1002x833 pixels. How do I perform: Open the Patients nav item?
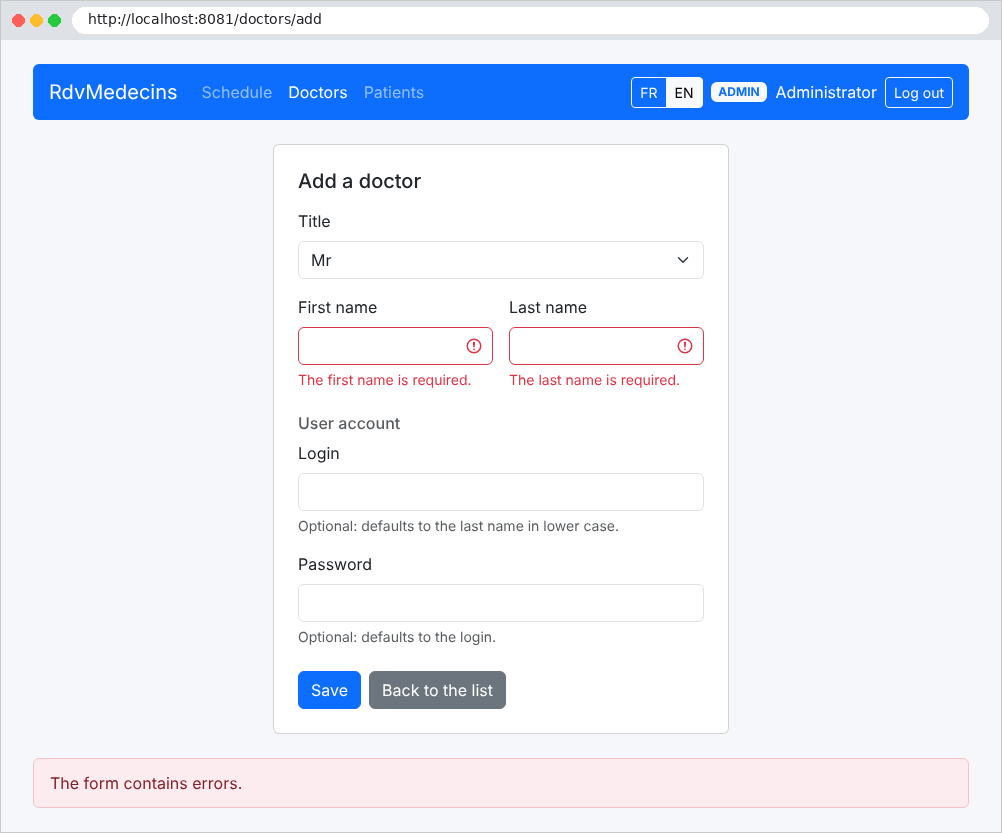(394, 93)
